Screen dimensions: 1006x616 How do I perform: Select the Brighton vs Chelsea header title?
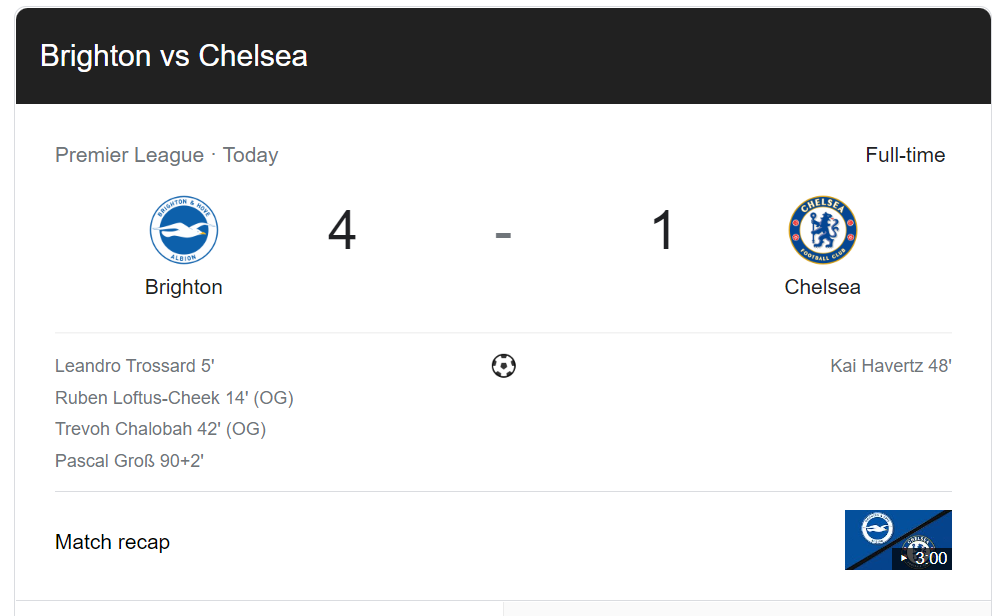(174, 56)
